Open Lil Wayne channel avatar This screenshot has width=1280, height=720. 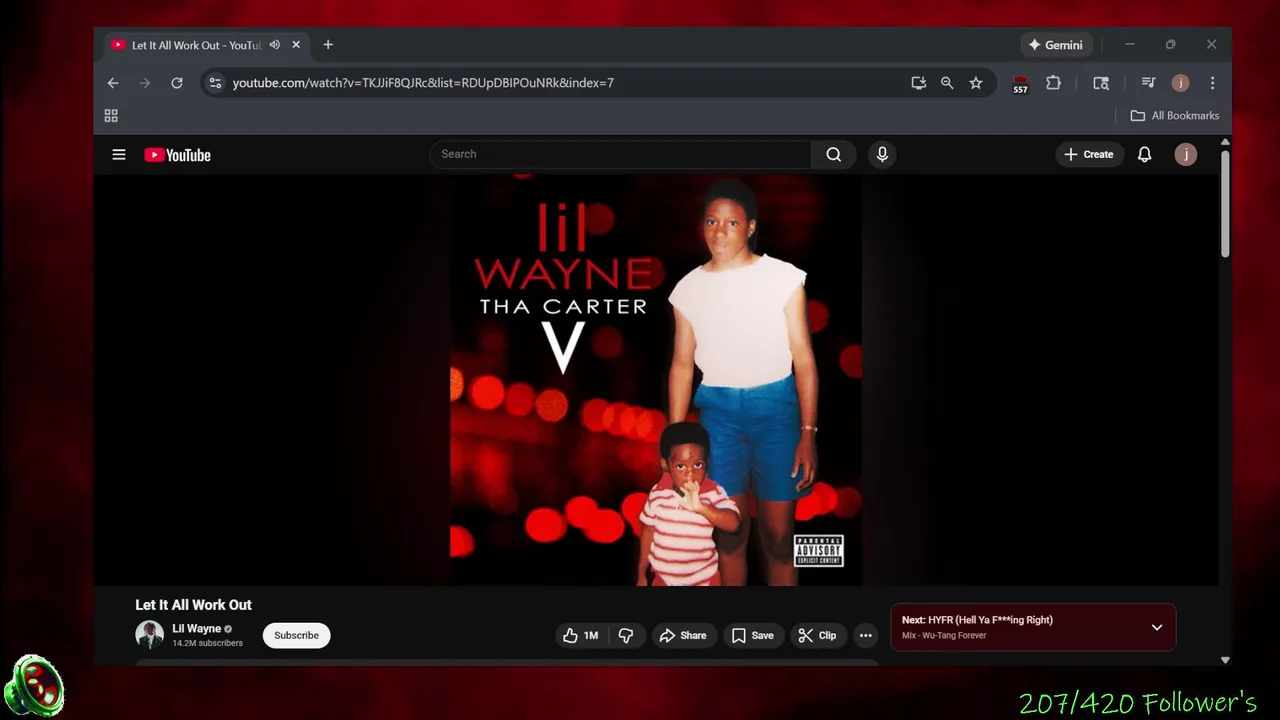click(x=150, y=635)
